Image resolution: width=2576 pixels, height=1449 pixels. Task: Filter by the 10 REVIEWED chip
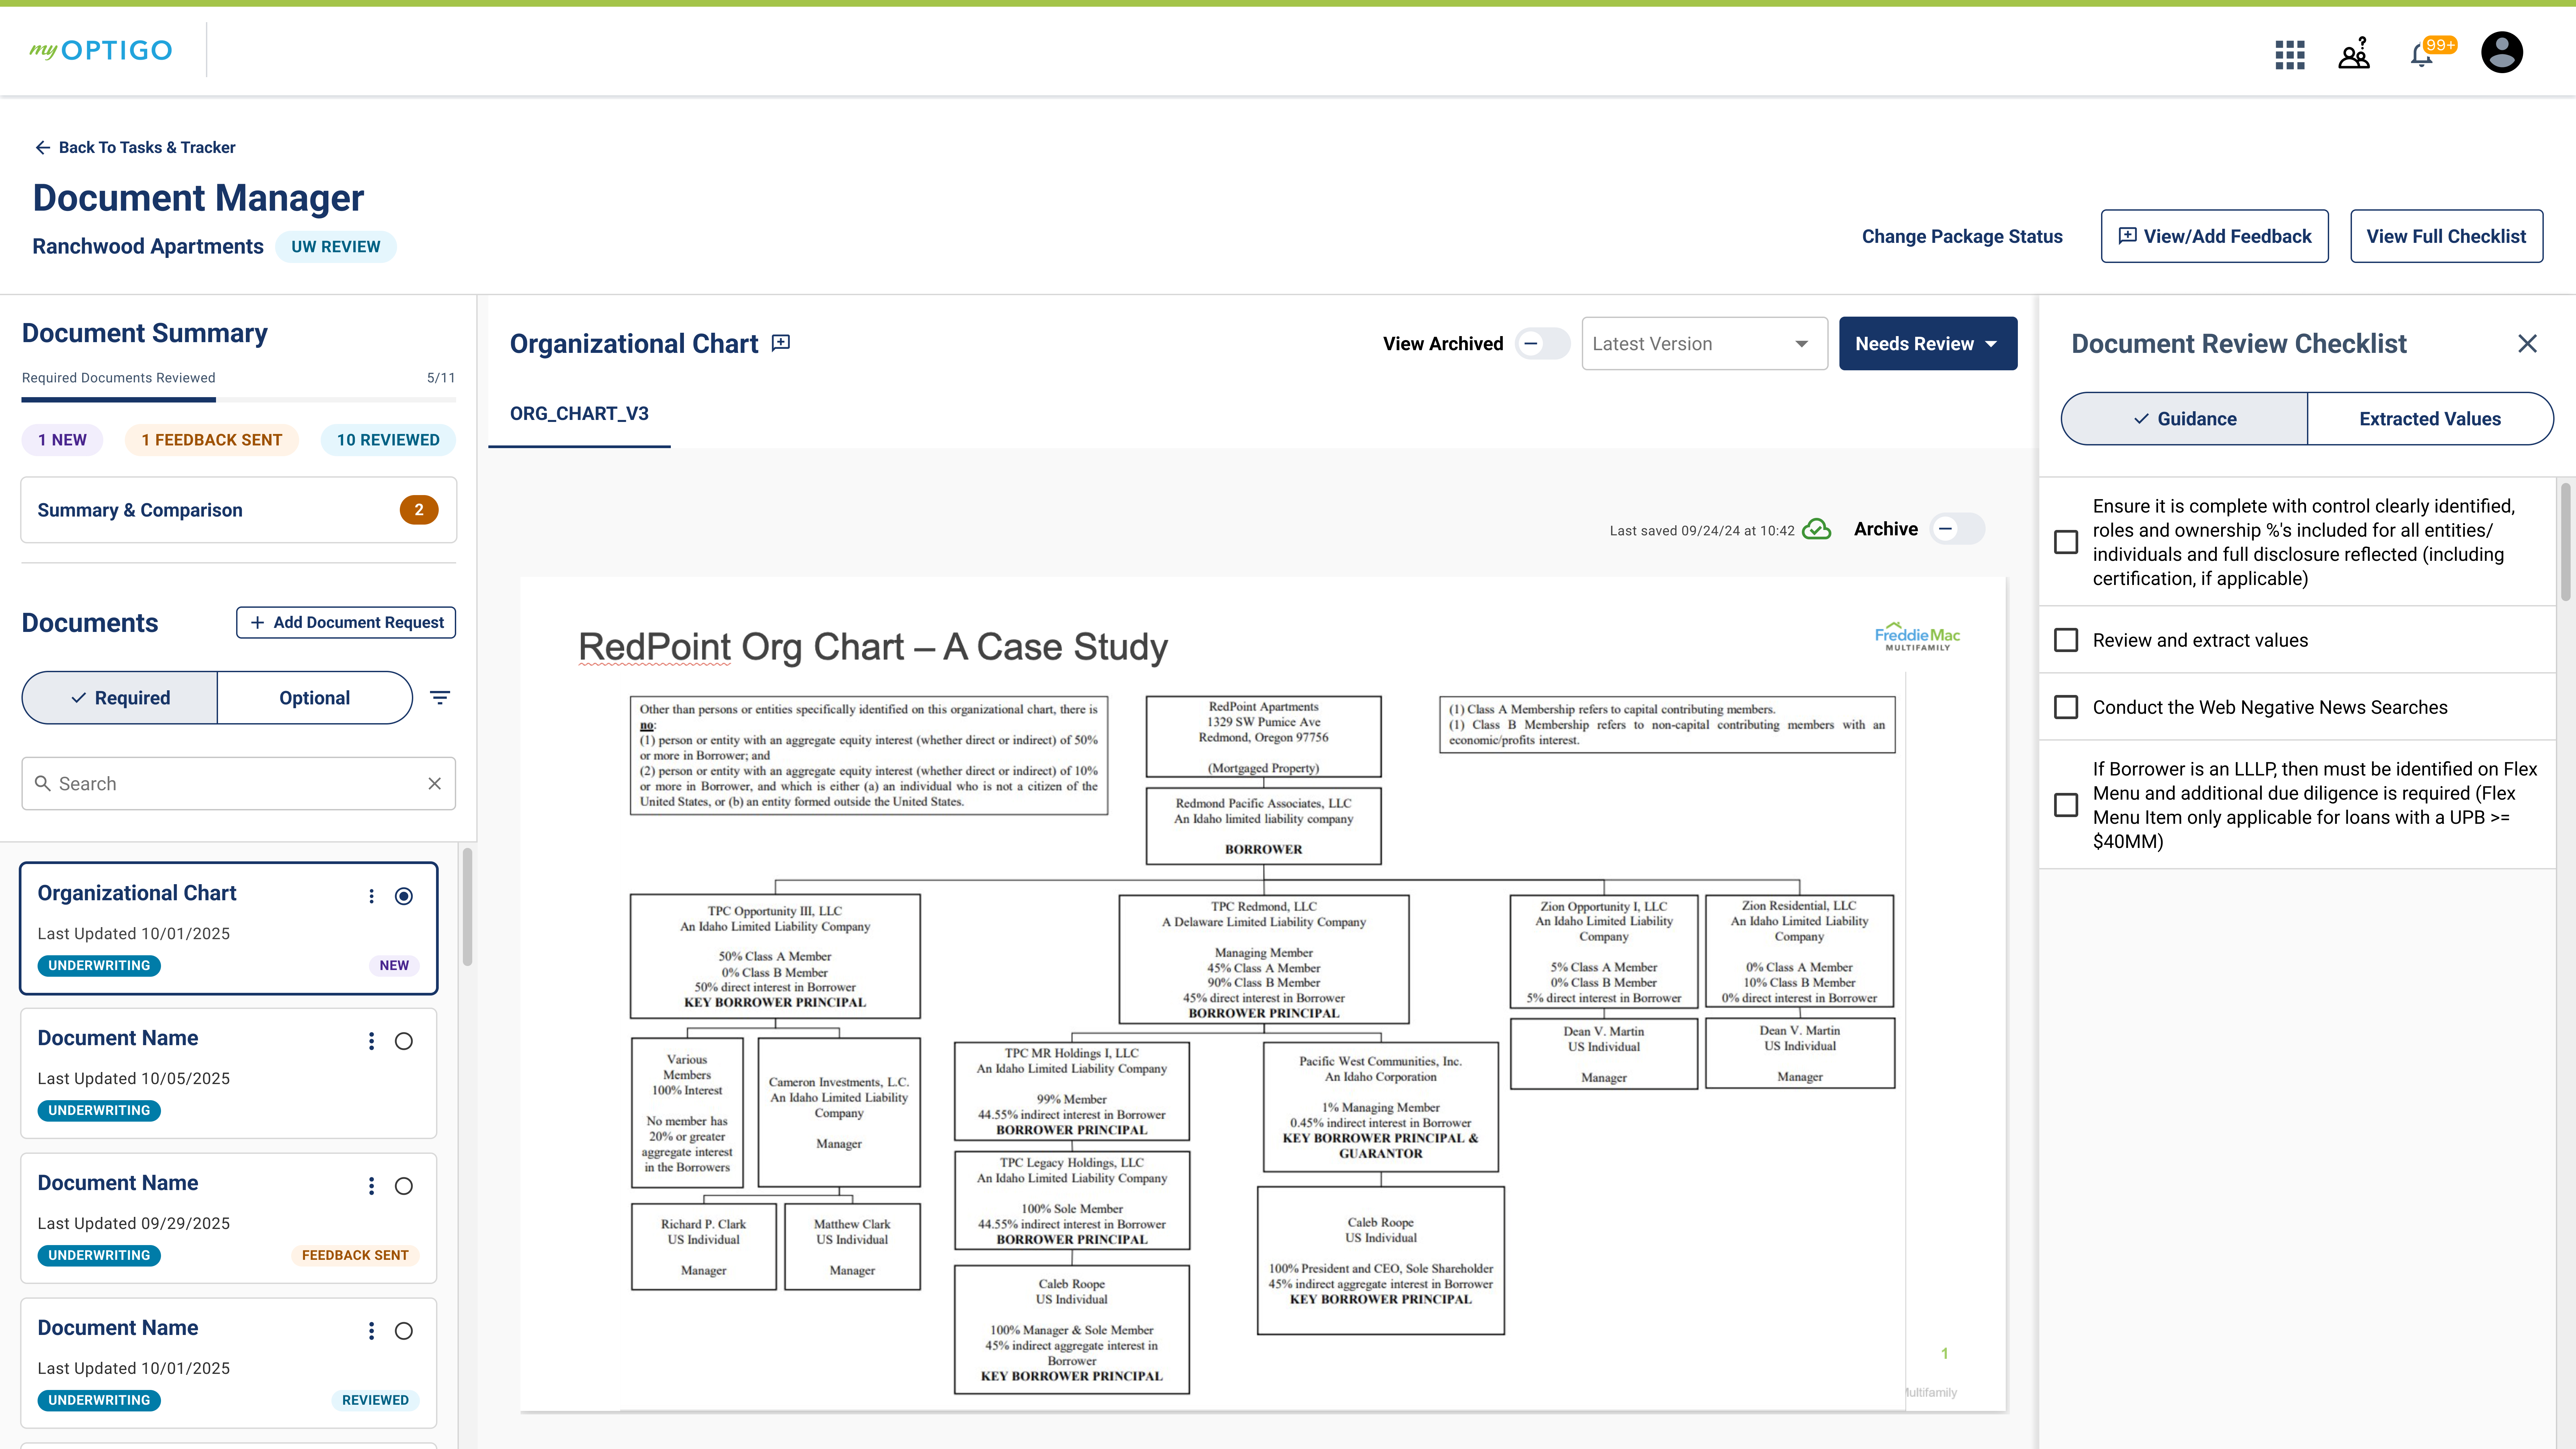coord(388,440)
